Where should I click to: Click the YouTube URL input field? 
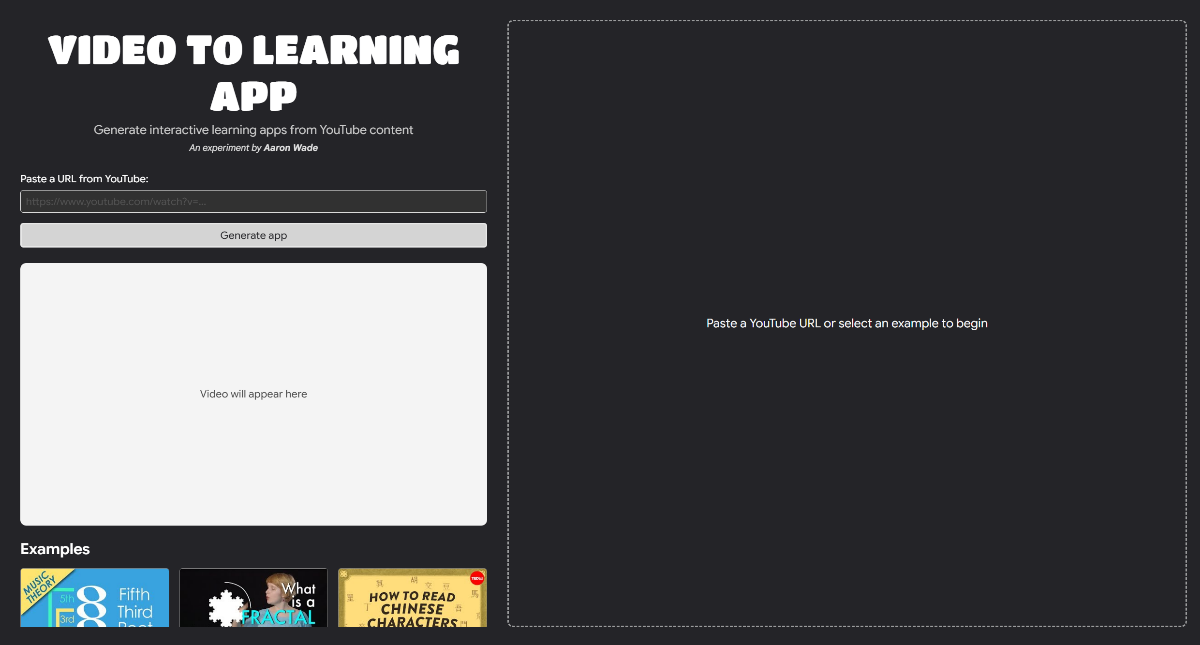pyautogui.click(x=253, y=201)
